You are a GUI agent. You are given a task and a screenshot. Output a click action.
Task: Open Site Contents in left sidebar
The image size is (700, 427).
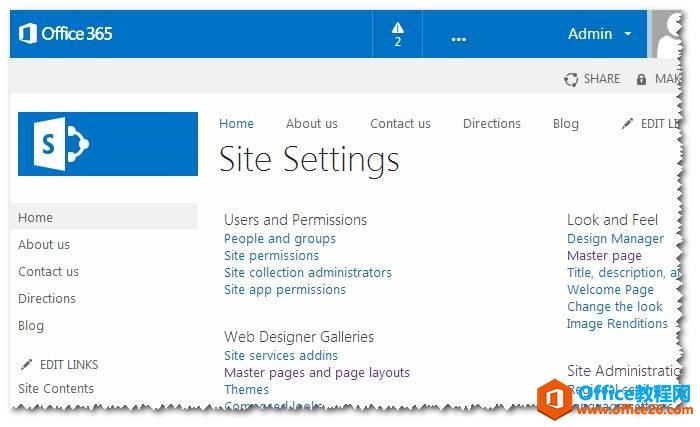point(56,389)
